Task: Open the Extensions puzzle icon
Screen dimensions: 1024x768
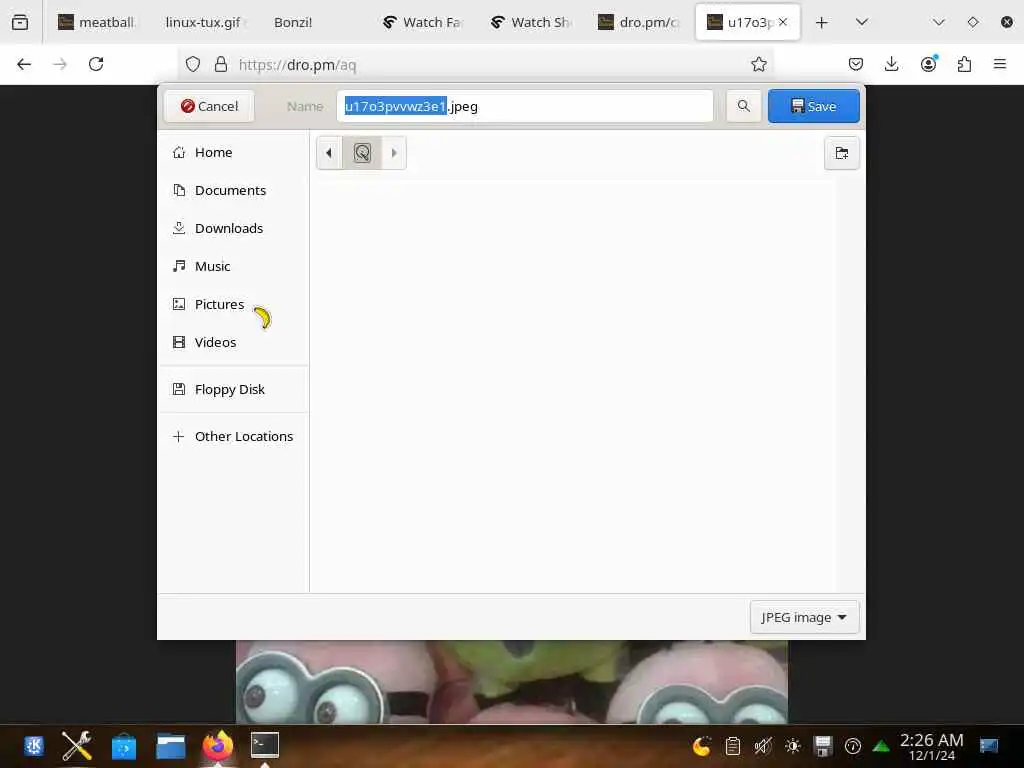Action: click(964, 64)
